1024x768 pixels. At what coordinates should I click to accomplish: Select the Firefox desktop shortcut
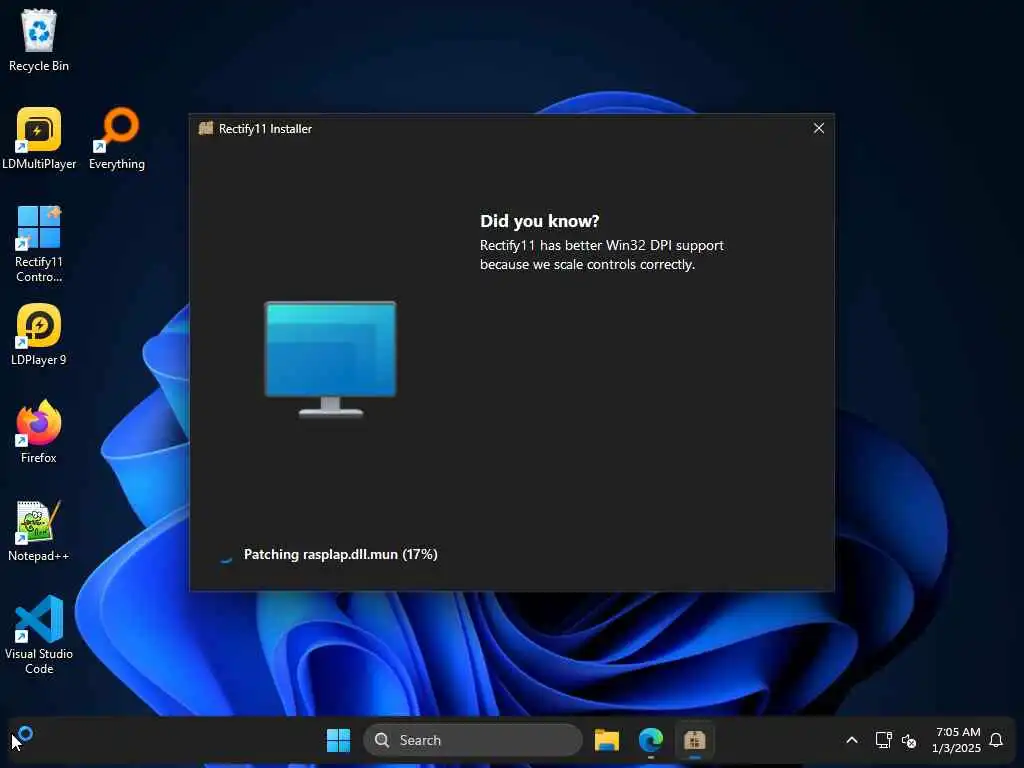39,432
